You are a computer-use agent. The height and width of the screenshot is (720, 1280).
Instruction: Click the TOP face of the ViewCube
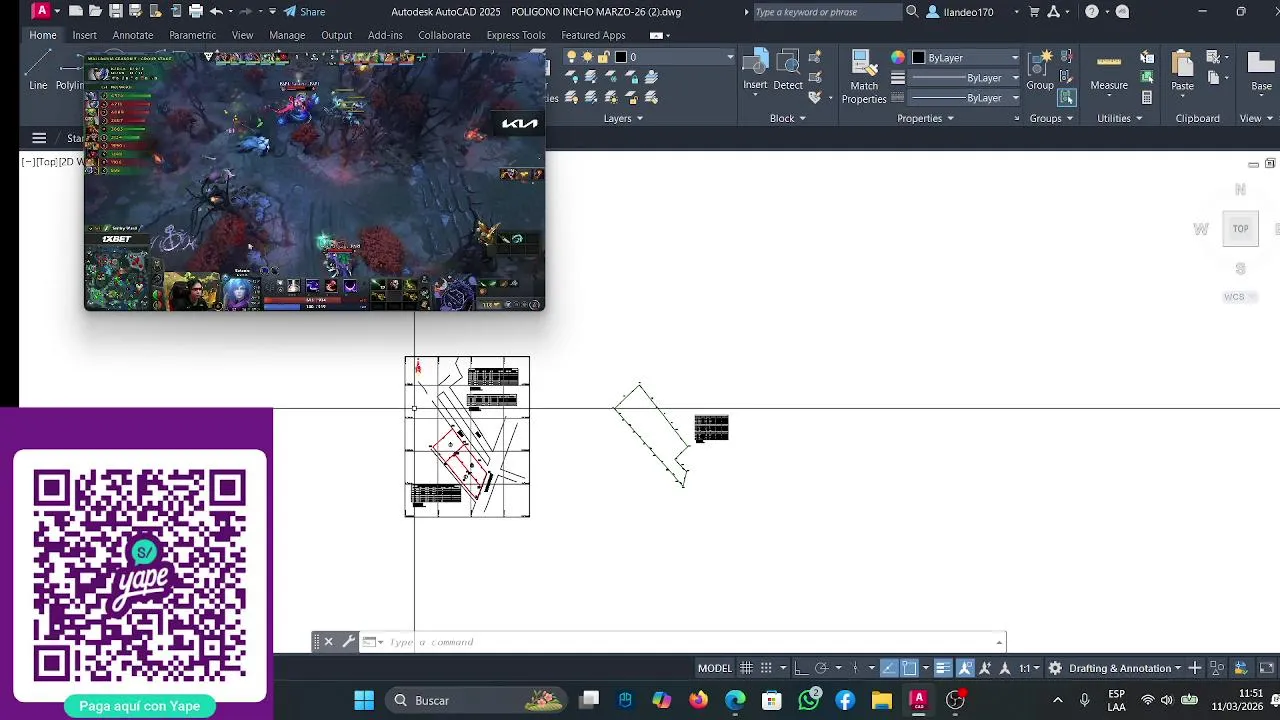point(1240,229)
